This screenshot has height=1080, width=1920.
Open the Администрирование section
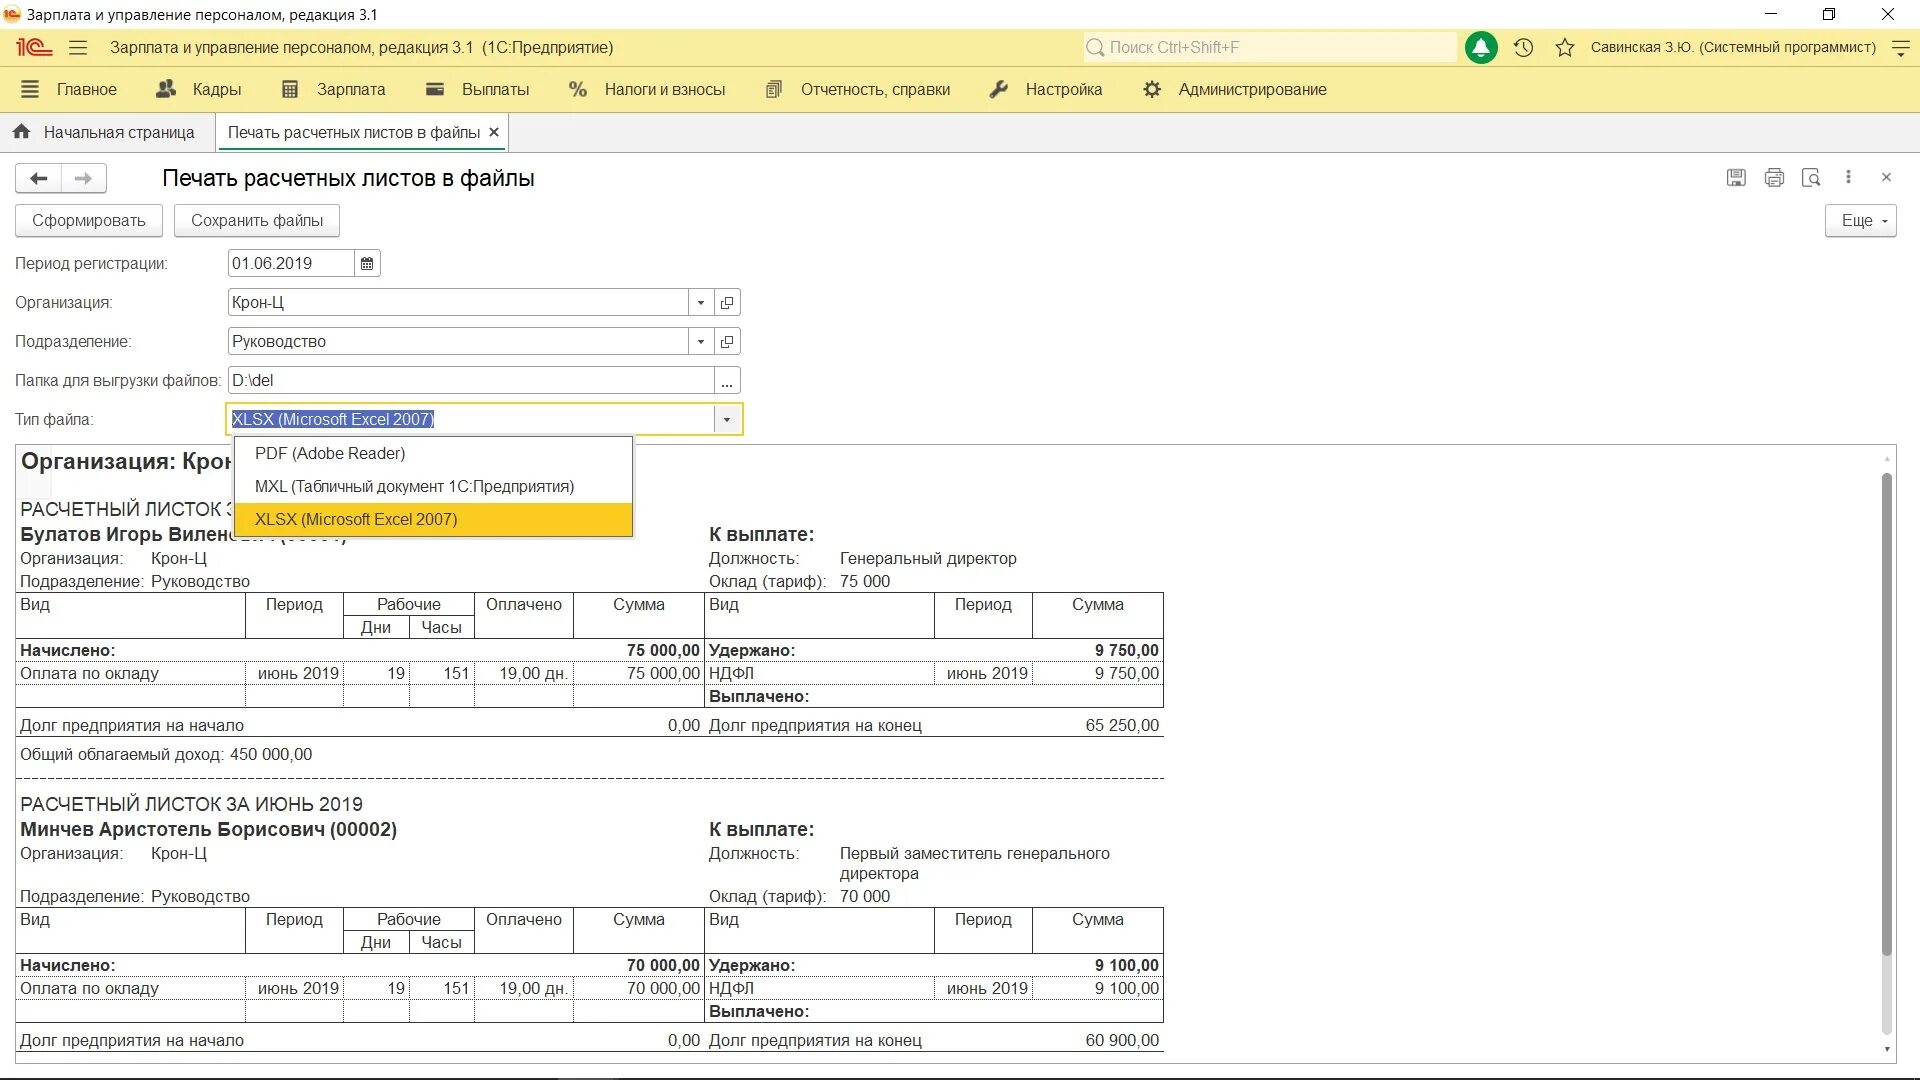(x=1234, y=90)
